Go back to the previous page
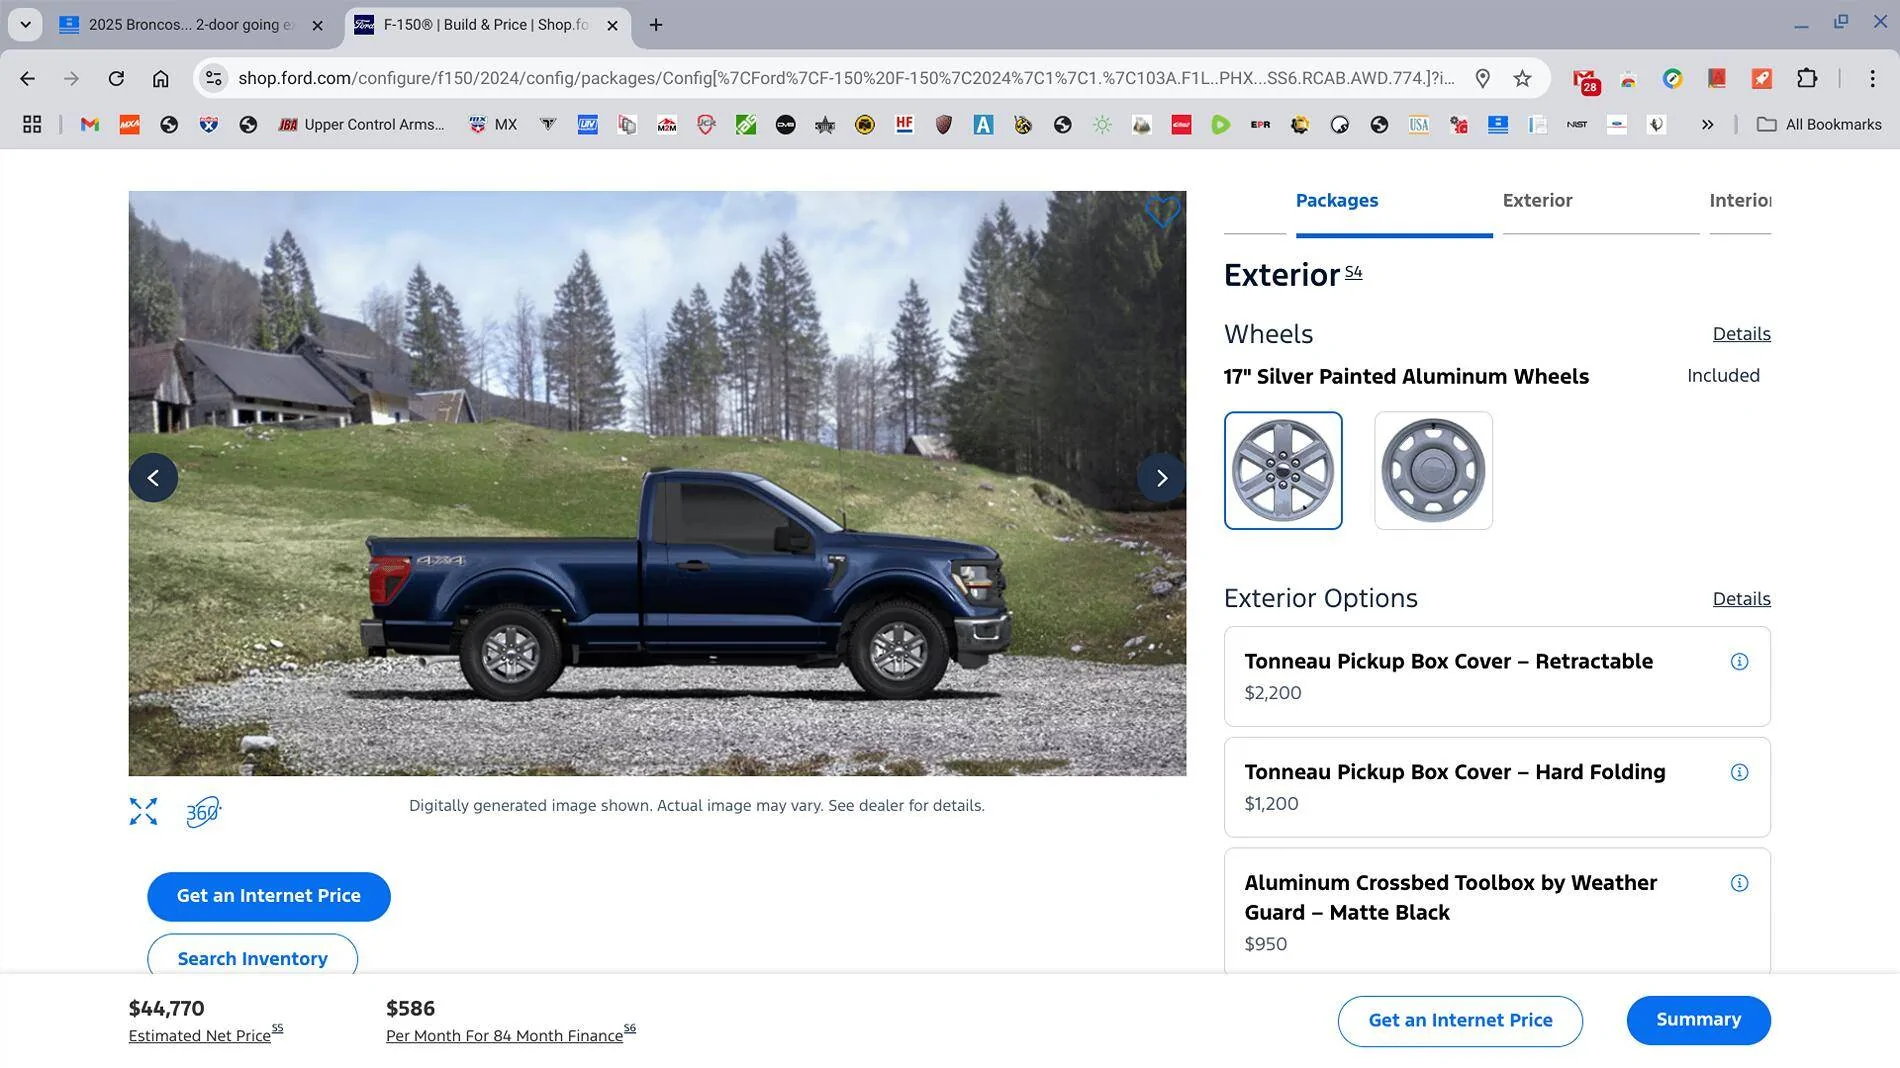Image resolution: width=1900 pixels, height=1068 pixels. tap(27, 79)
